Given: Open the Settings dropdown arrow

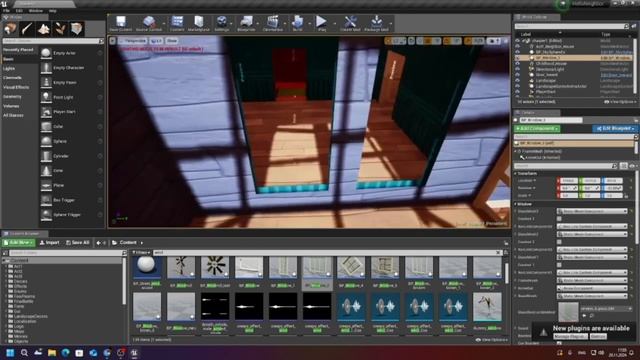Looking at the screenshot, I should click(231, 23).
